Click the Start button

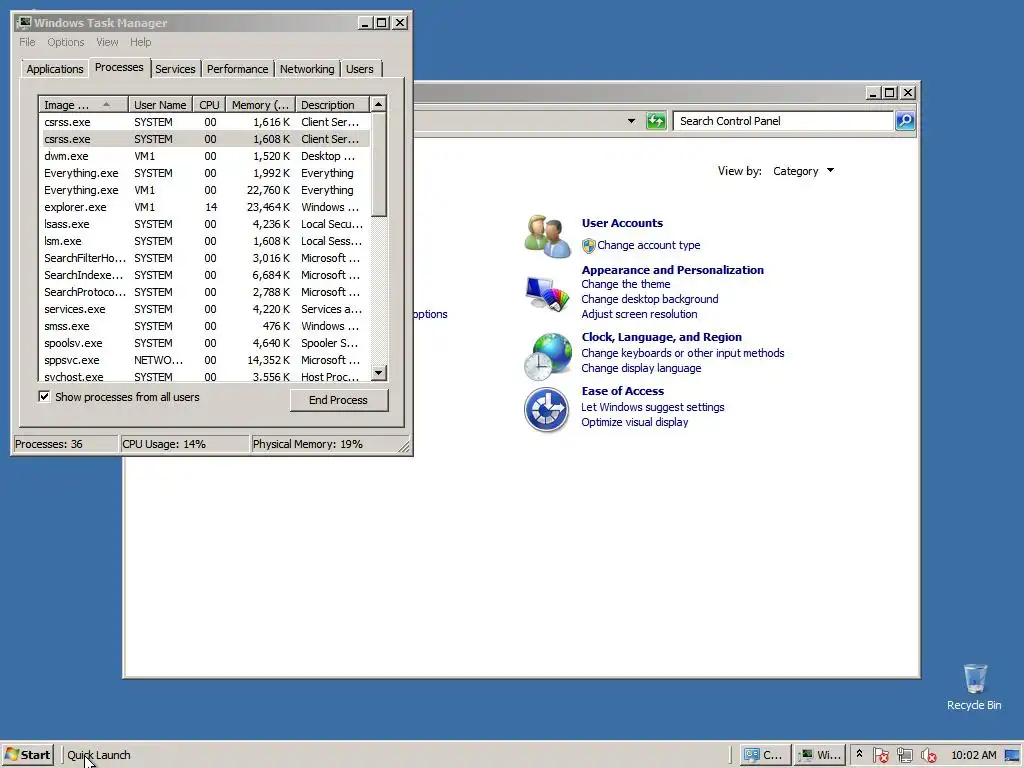pyautogui.click(x=27, y=755)
